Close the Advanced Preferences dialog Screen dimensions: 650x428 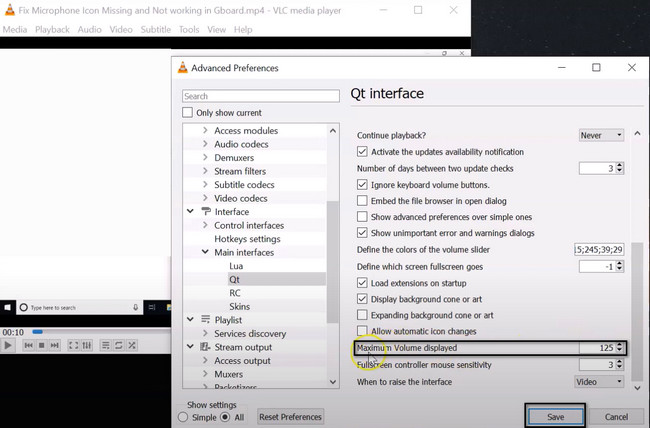point(631,67)
